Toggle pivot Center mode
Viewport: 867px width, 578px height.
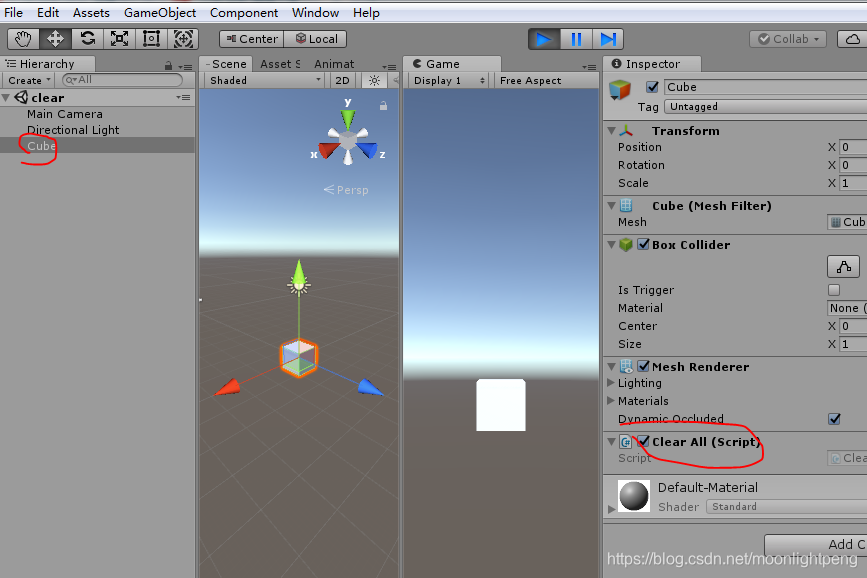pos(252,39)
